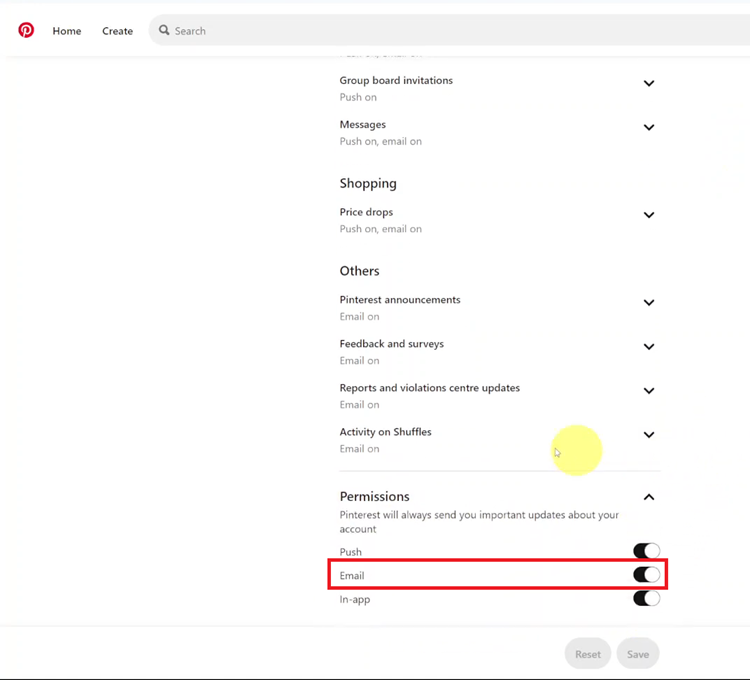Go to the Home tab
The height and width of the screenshot is (680, 750).
67,31
